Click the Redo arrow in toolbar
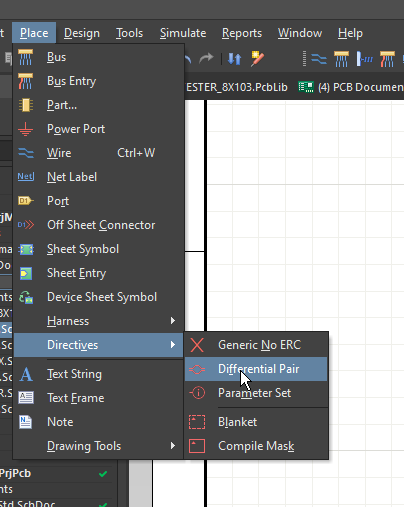 [x=206, y=59]
